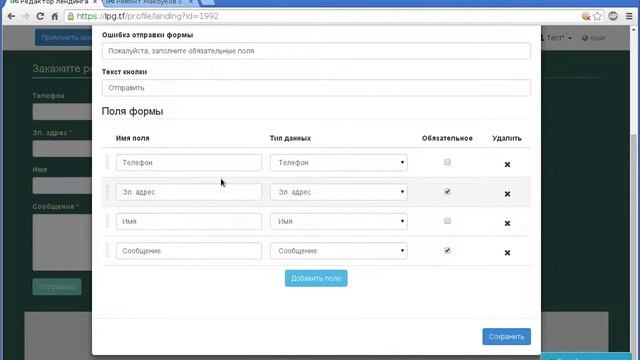
Task: Reload the page with refresh icon
Action: (x=40, y=16)
